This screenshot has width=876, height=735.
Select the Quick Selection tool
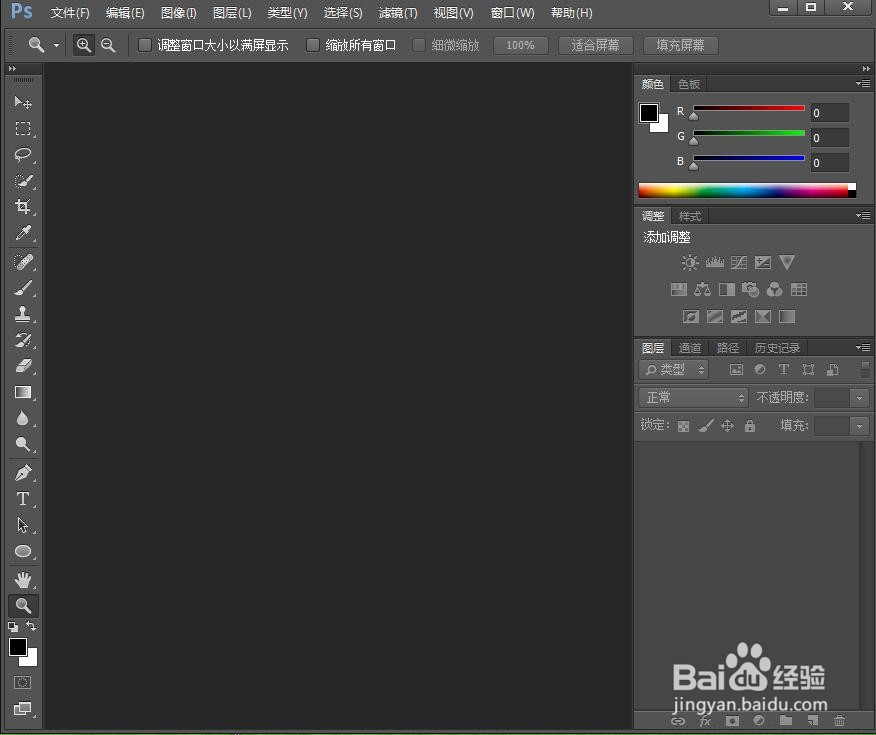23,181
